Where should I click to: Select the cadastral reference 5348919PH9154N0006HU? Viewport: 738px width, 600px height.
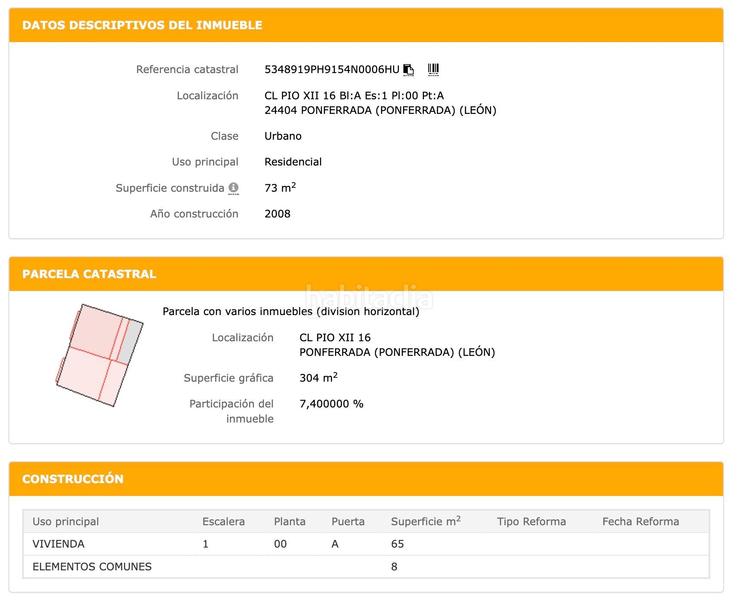pyautogui.click(x=331, y=70)
